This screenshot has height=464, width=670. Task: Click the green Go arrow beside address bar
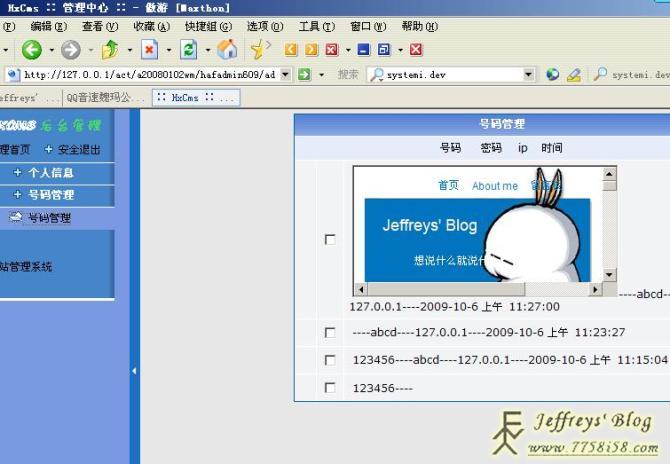304,74
